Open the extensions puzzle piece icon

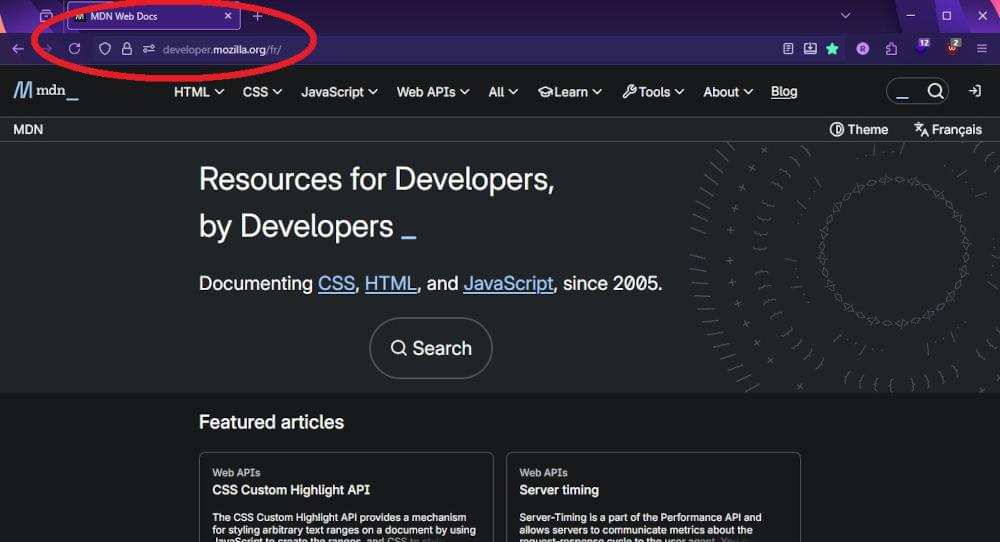coord(891,48)
